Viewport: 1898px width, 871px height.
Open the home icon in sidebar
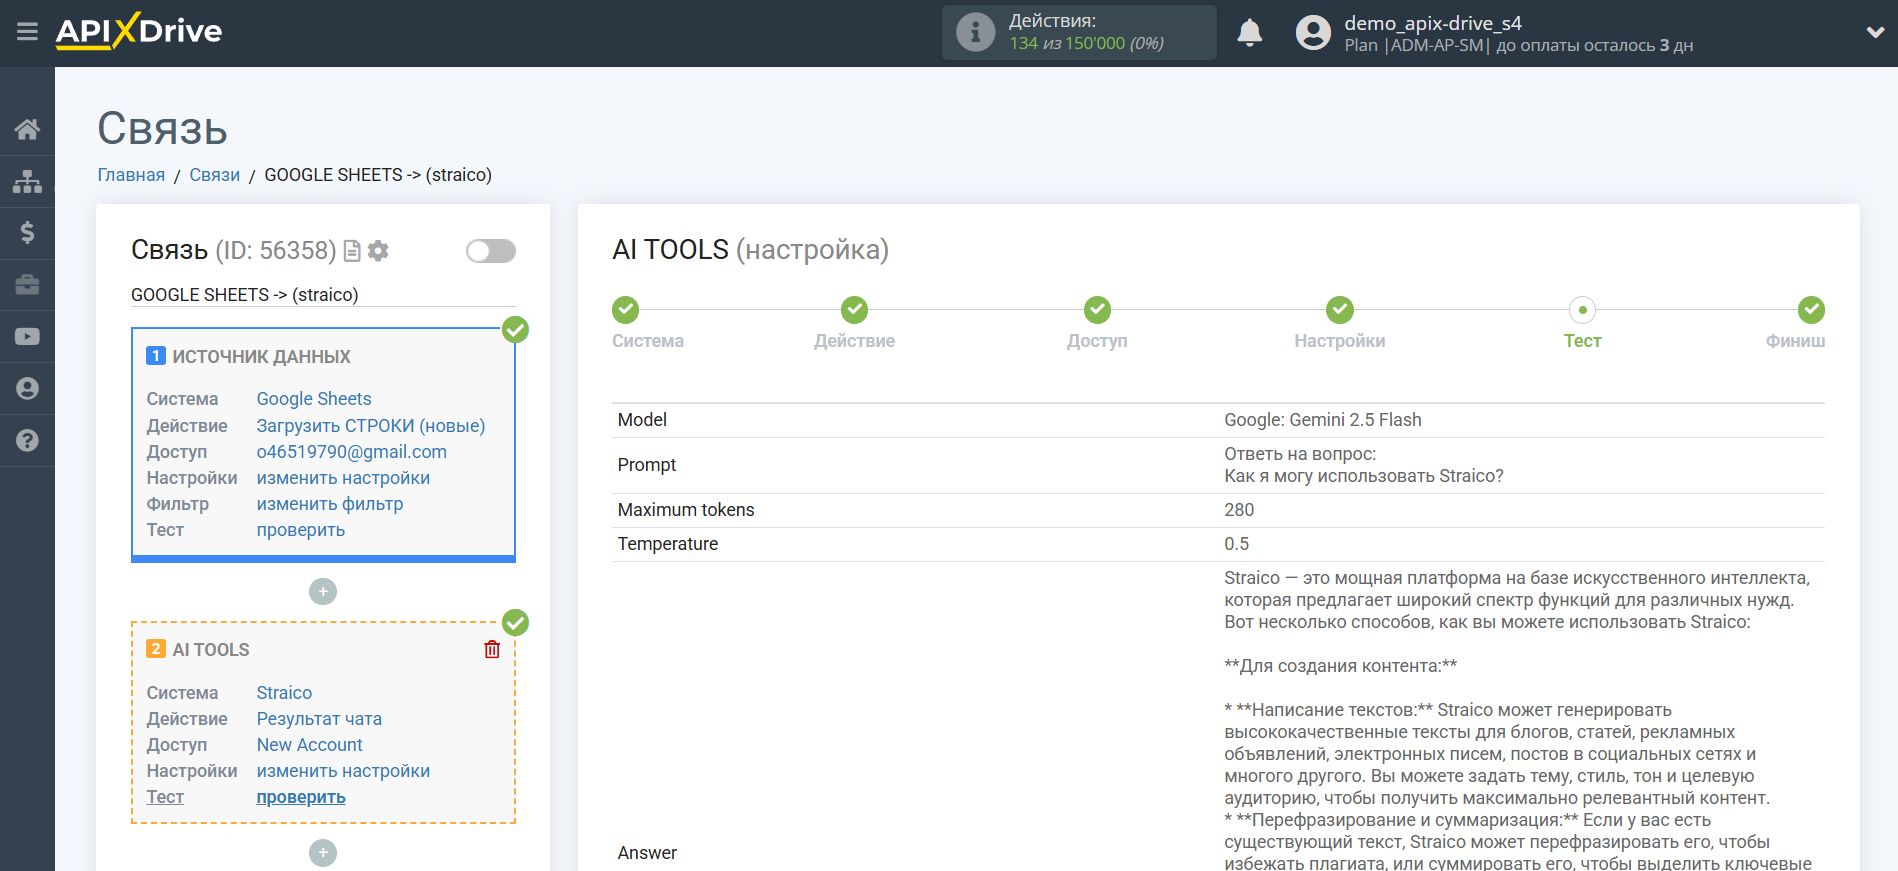[27, 129]
